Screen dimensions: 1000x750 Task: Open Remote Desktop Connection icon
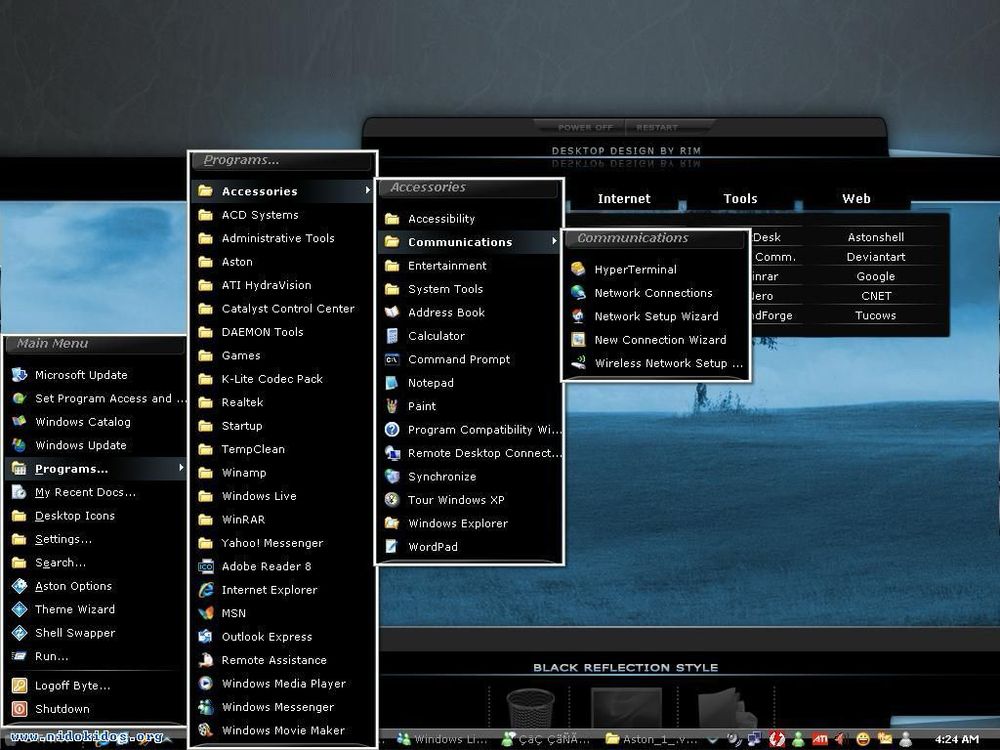coord(392,453)
